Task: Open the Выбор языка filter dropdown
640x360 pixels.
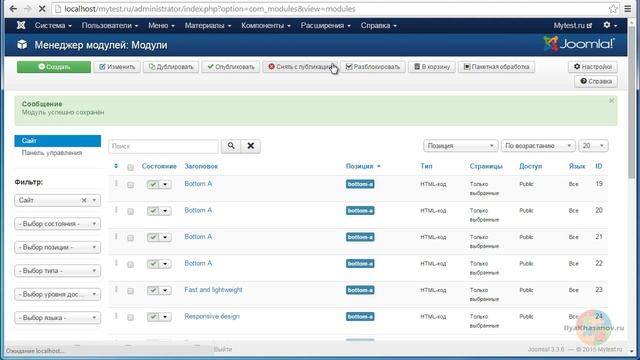Action: point(58,318)
